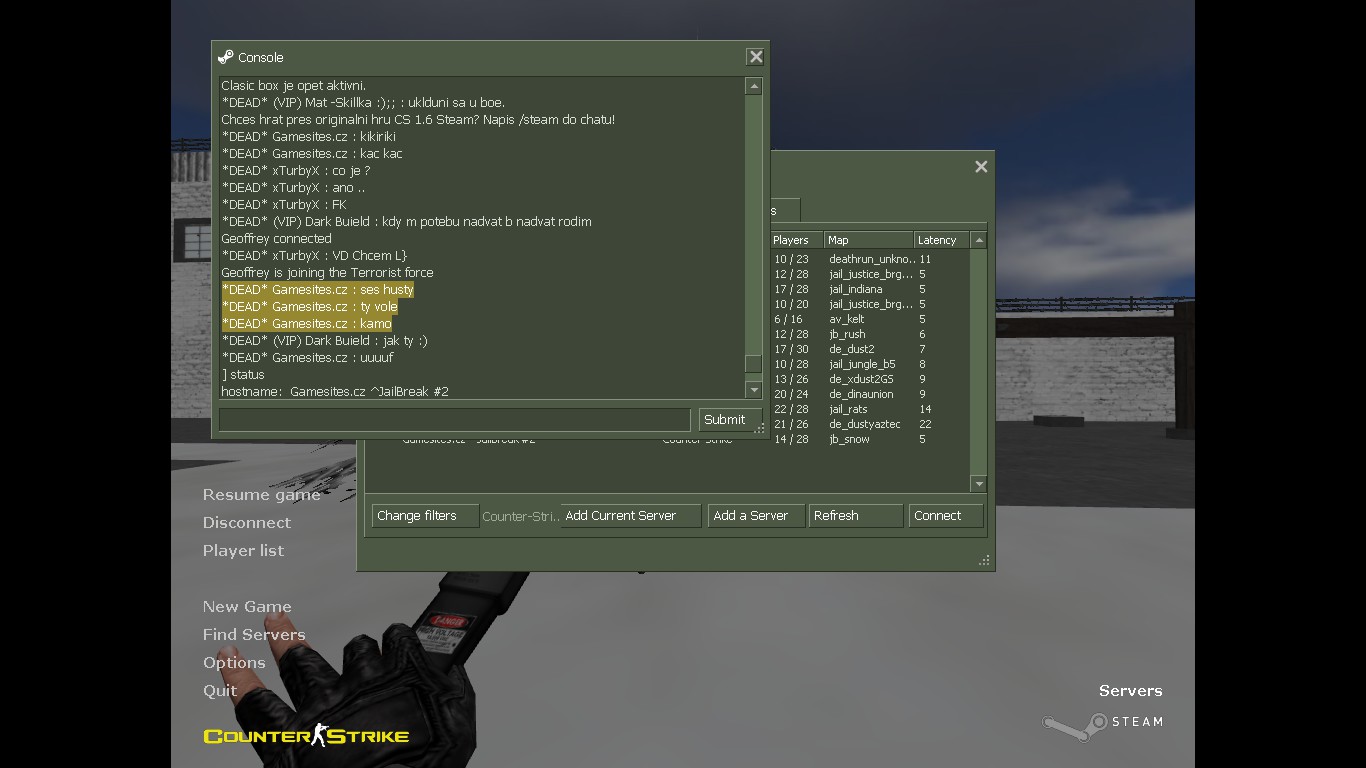Submit the console command
Screen dimensions: 1366x768
pos(729,420)
